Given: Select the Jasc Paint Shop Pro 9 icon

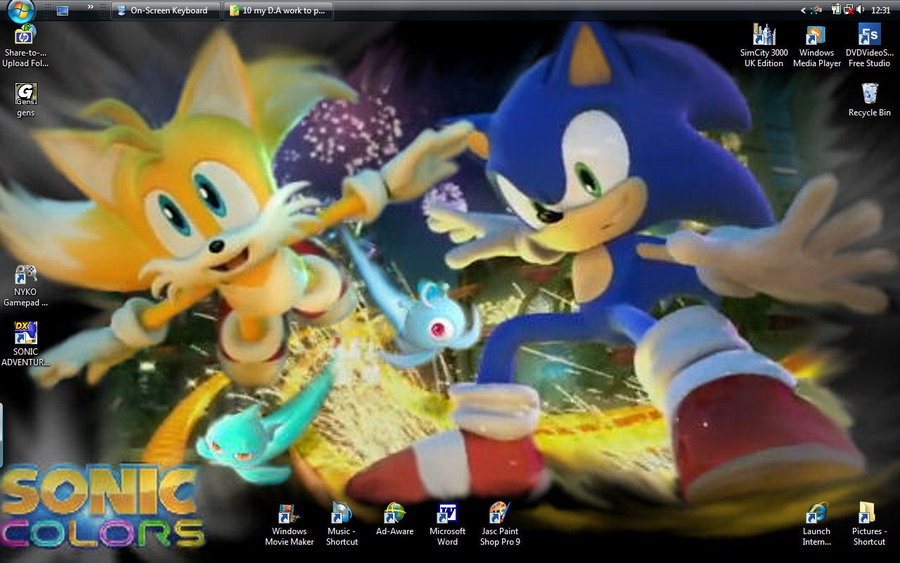Looking at the screenshot, I should coord(500,524).
